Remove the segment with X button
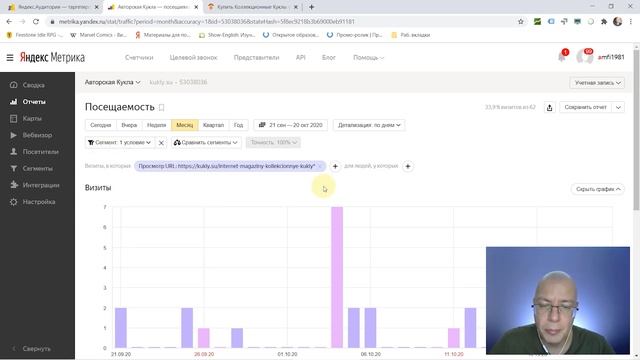Image resolution: width=640 pixels, height=360 pixels. pyautogui.click(x=161, y=142)
